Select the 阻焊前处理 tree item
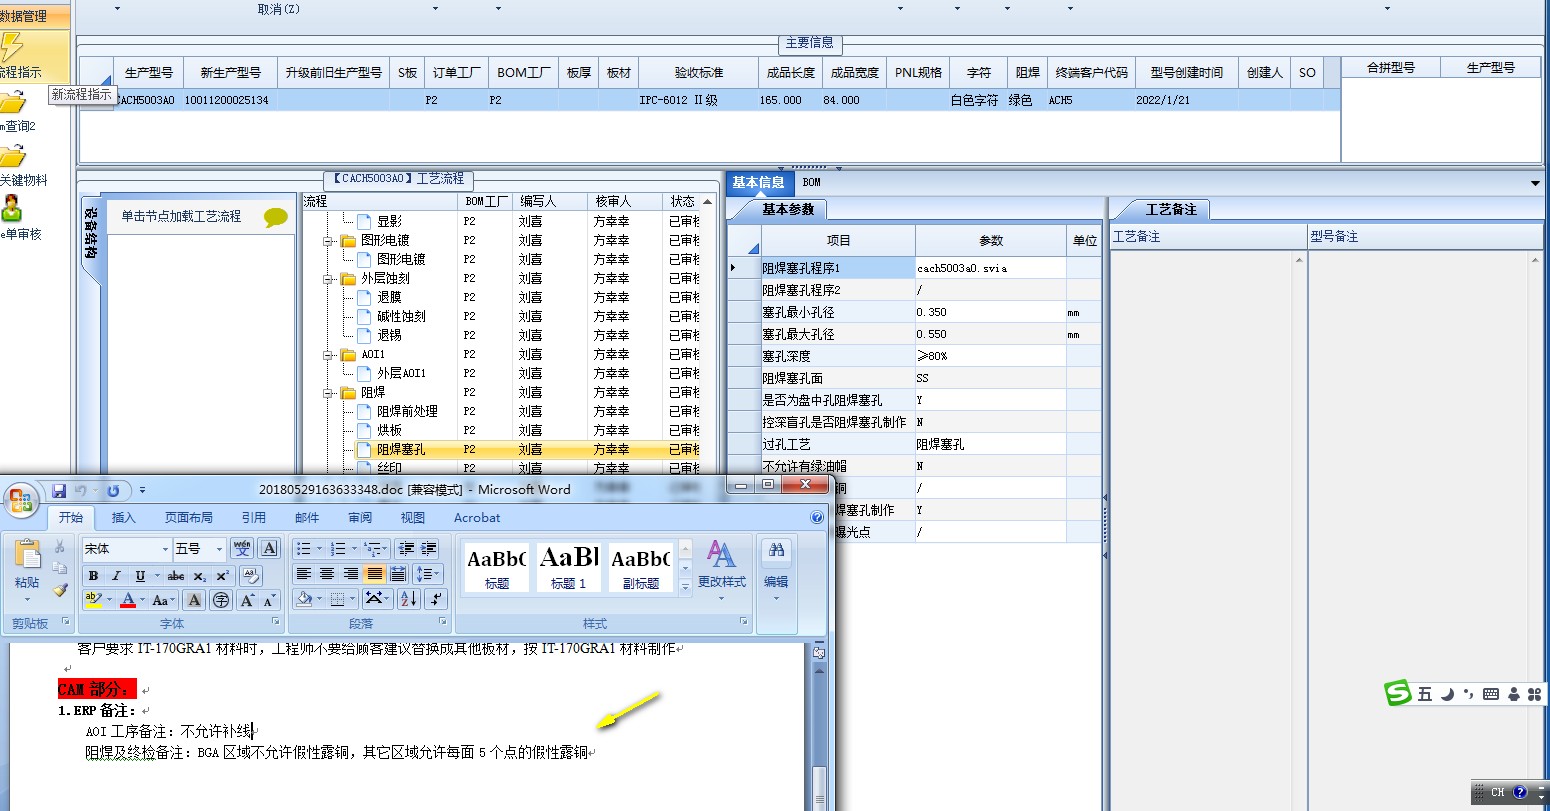This screenshot has height=811, width=1550. pyautogui.click(x=407, y=411)
